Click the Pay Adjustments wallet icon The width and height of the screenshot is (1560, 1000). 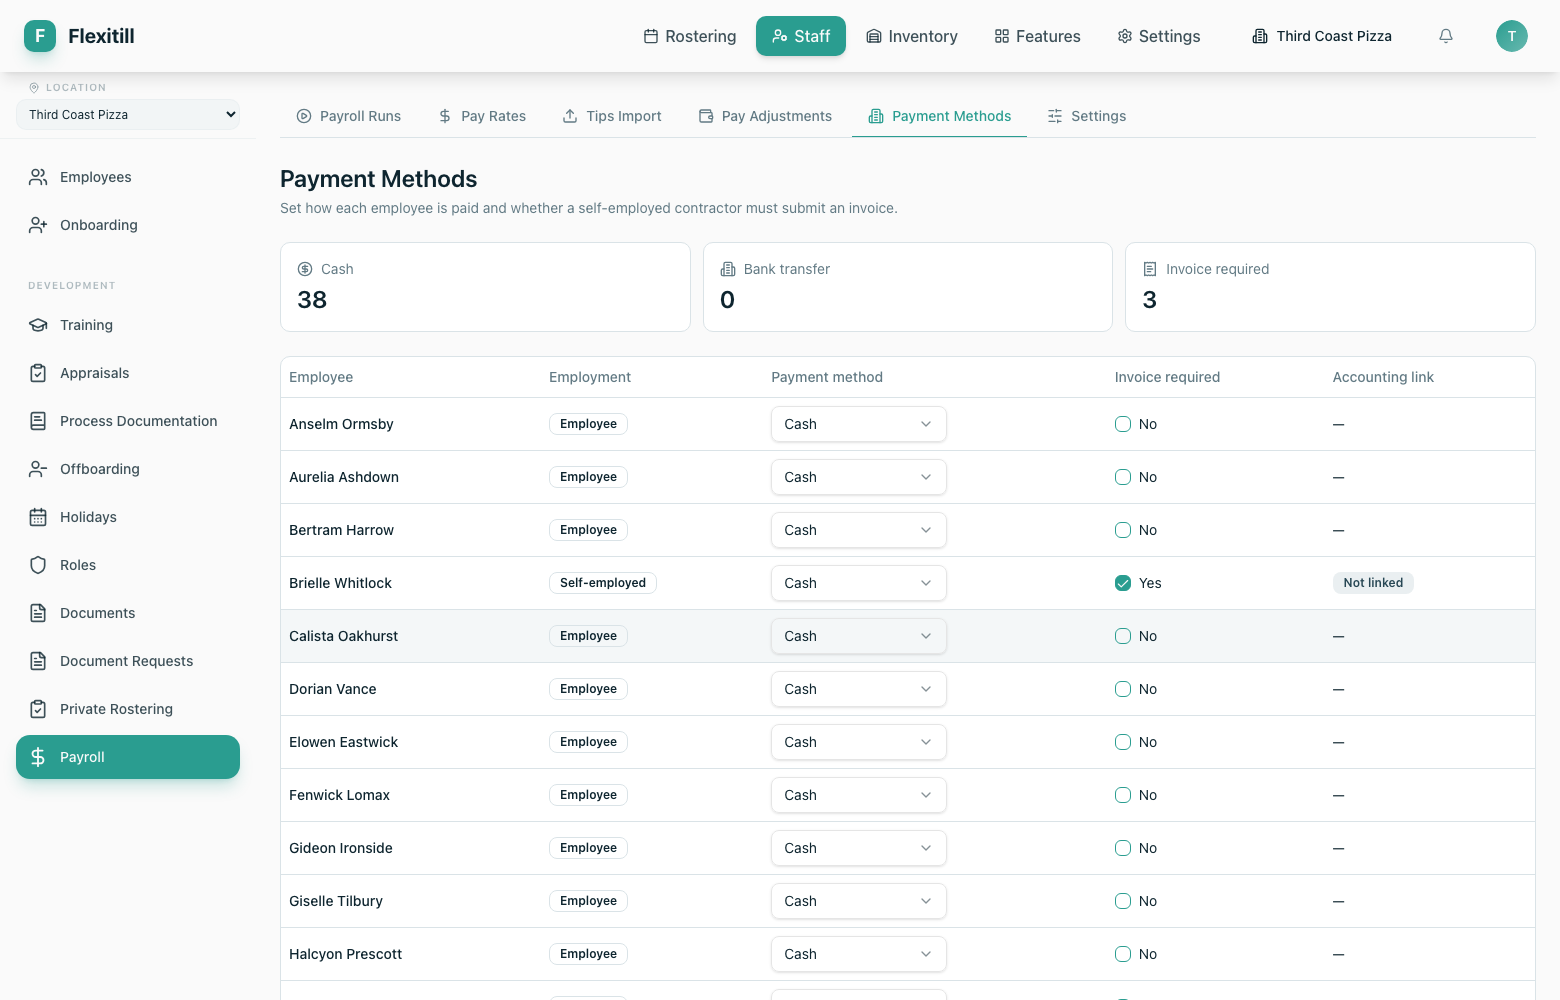706,116
